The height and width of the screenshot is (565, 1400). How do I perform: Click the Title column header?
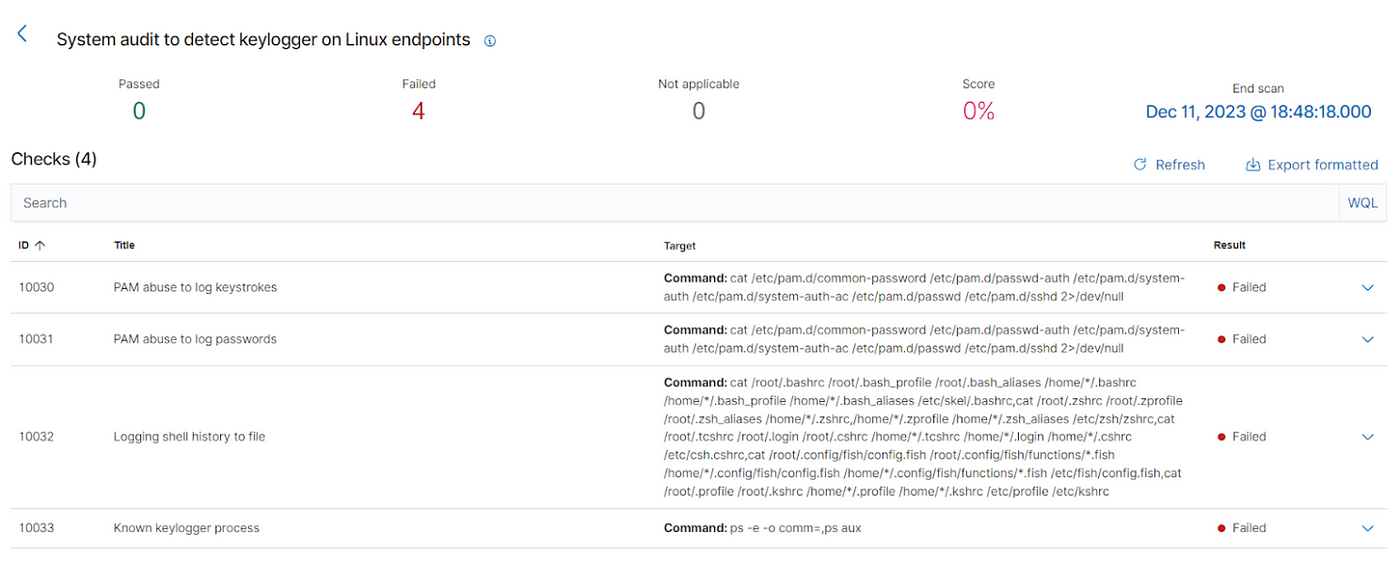pos(124,245)
